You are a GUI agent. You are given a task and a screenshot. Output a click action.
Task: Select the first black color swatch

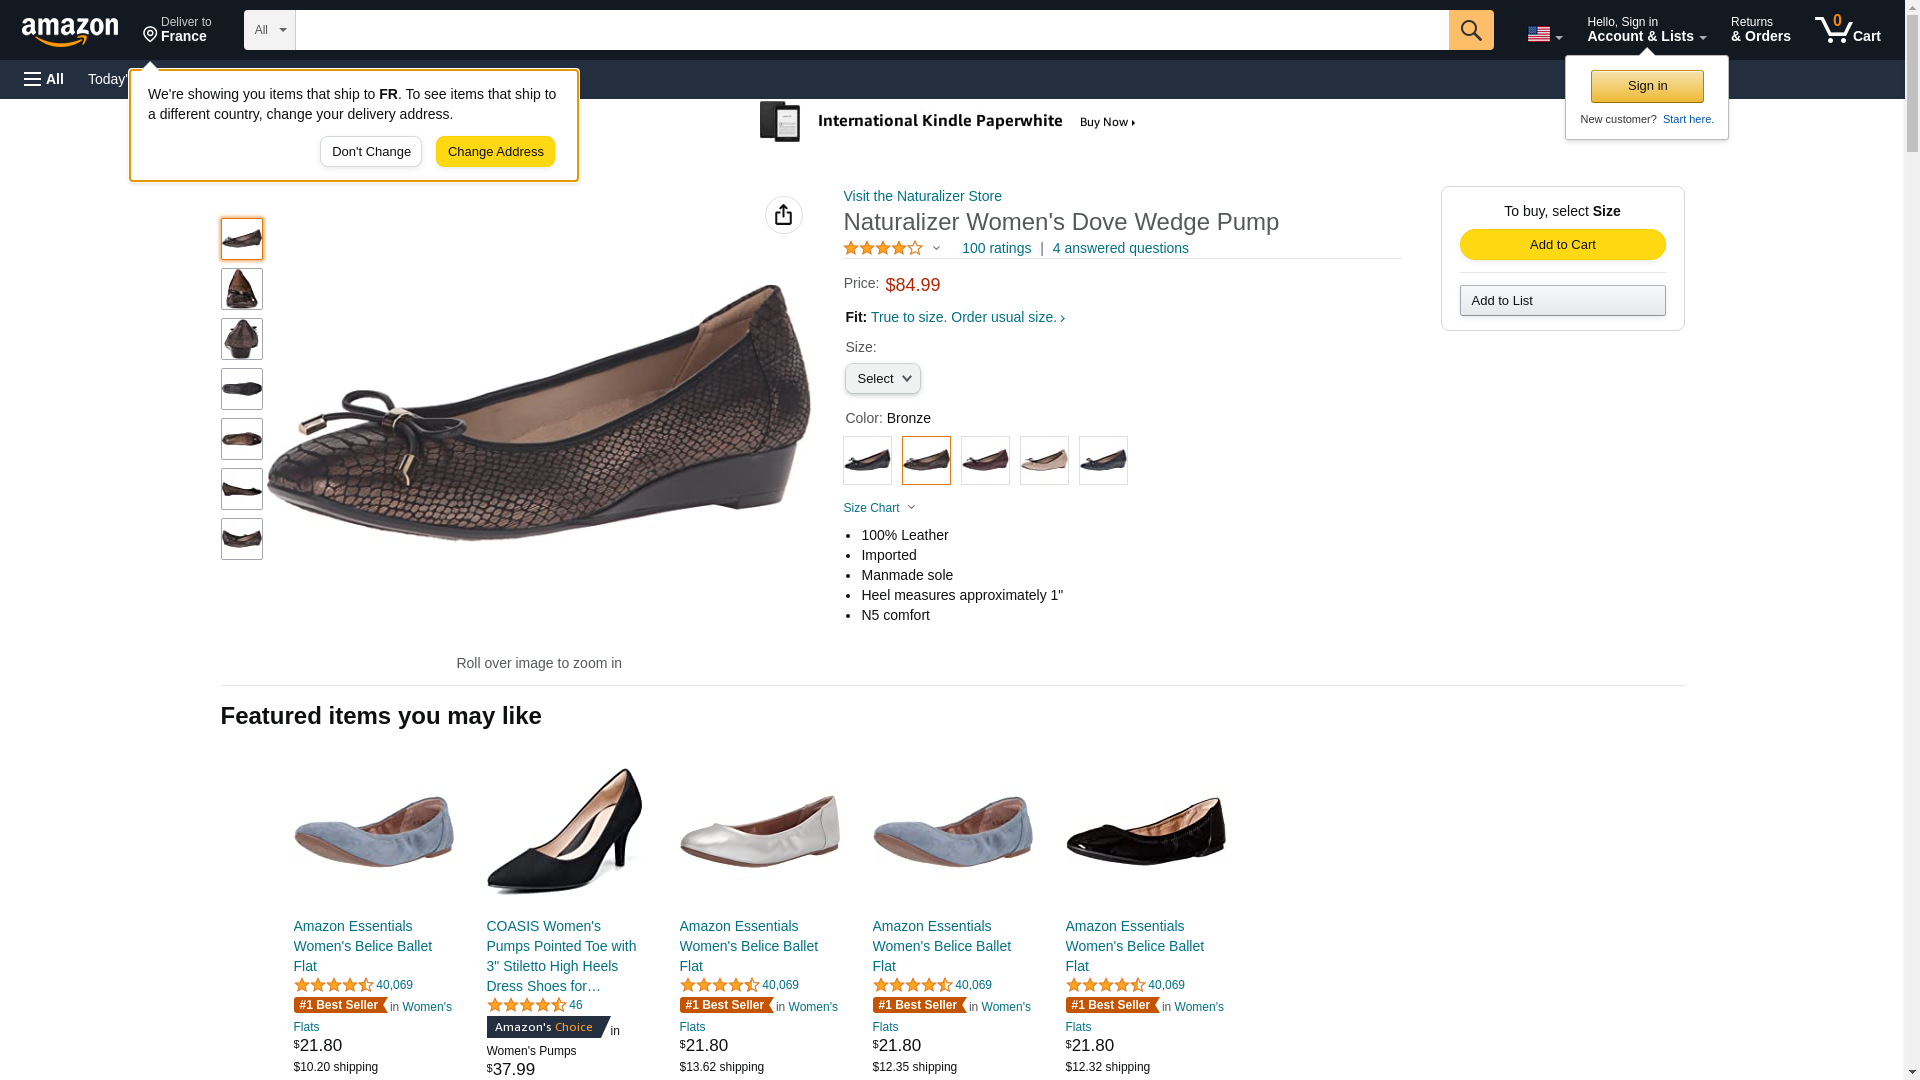(x=867, y=461)
